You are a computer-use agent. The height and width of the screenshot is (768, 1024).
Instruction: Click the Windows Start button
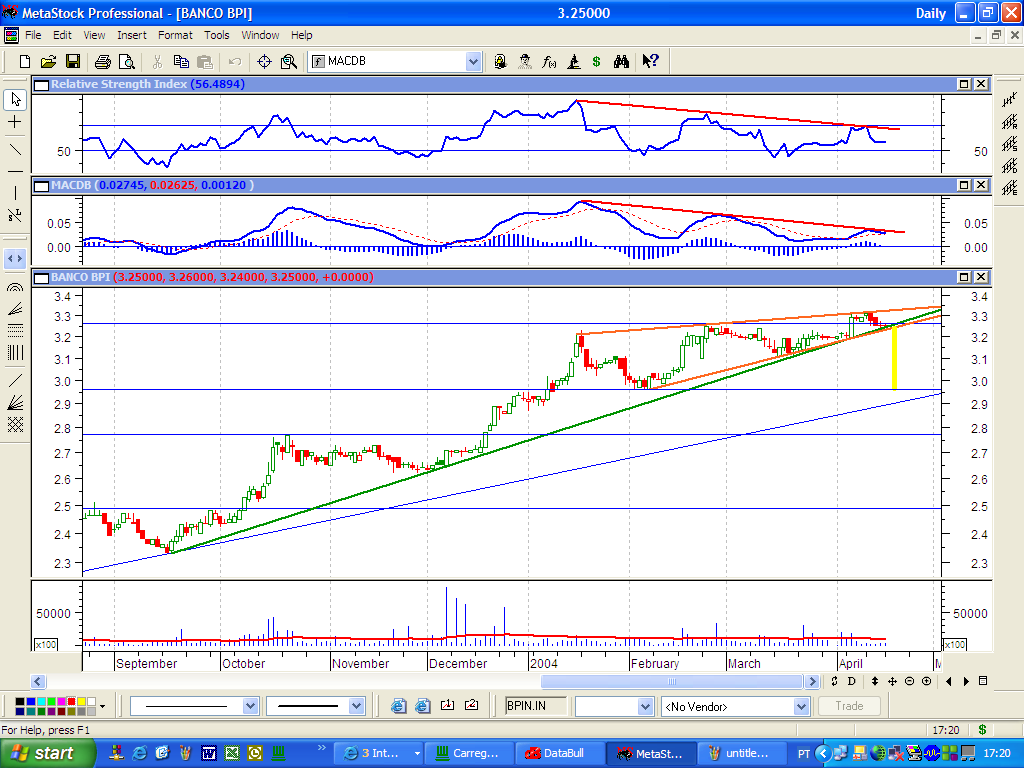click(40, 753)
